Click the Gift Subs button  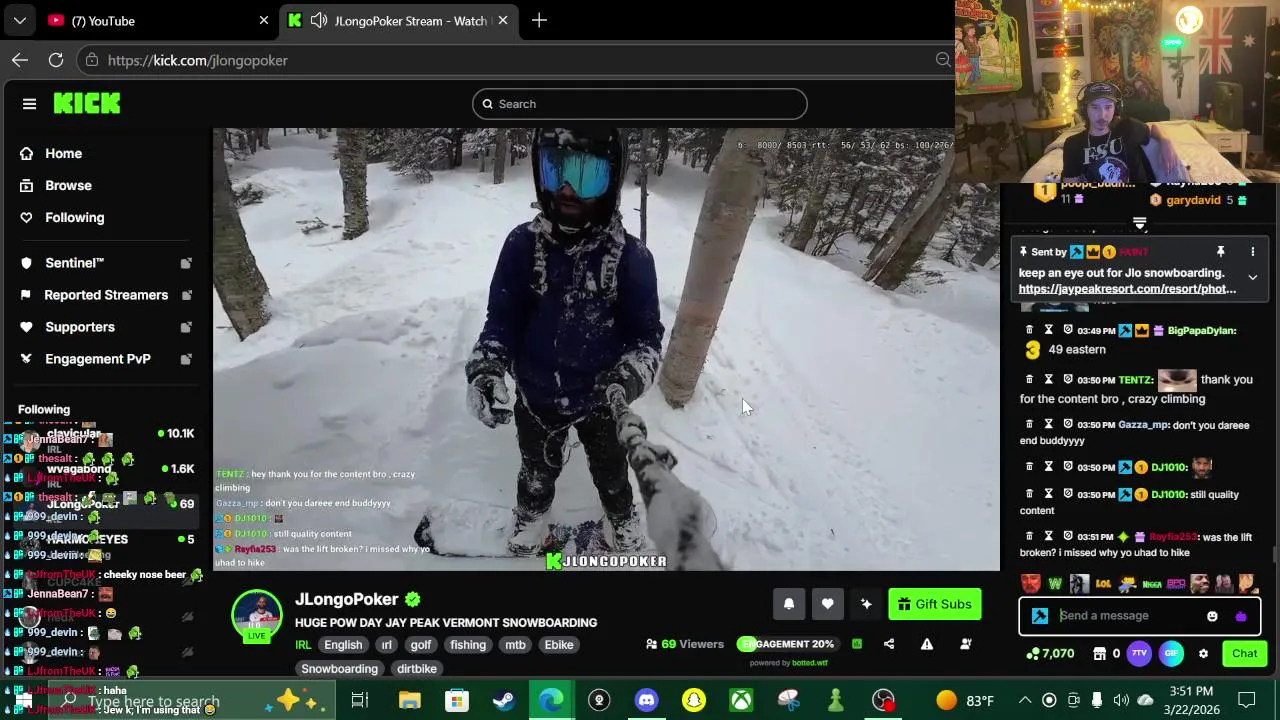click(935, 604)
